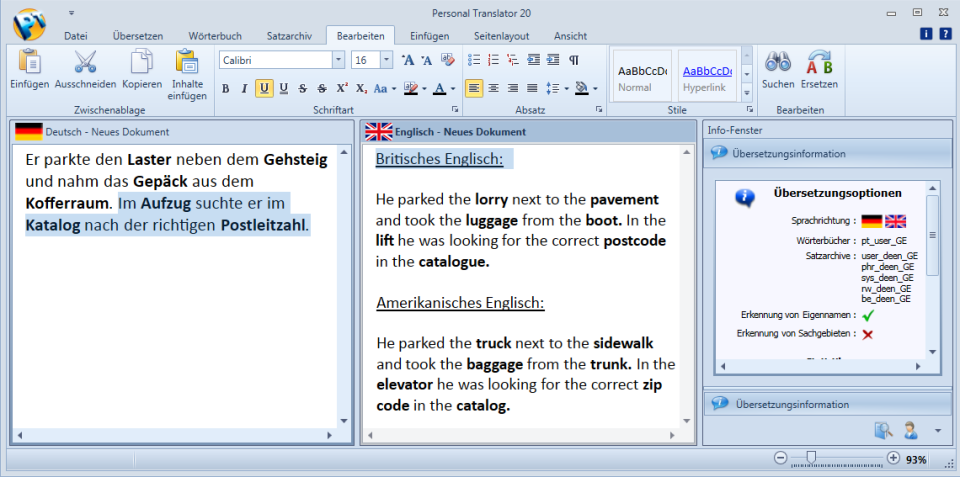The width and height of the screenshot is (960, 477).
Task: Open the shading color dropdown arrow
Action: pos(595,89)
